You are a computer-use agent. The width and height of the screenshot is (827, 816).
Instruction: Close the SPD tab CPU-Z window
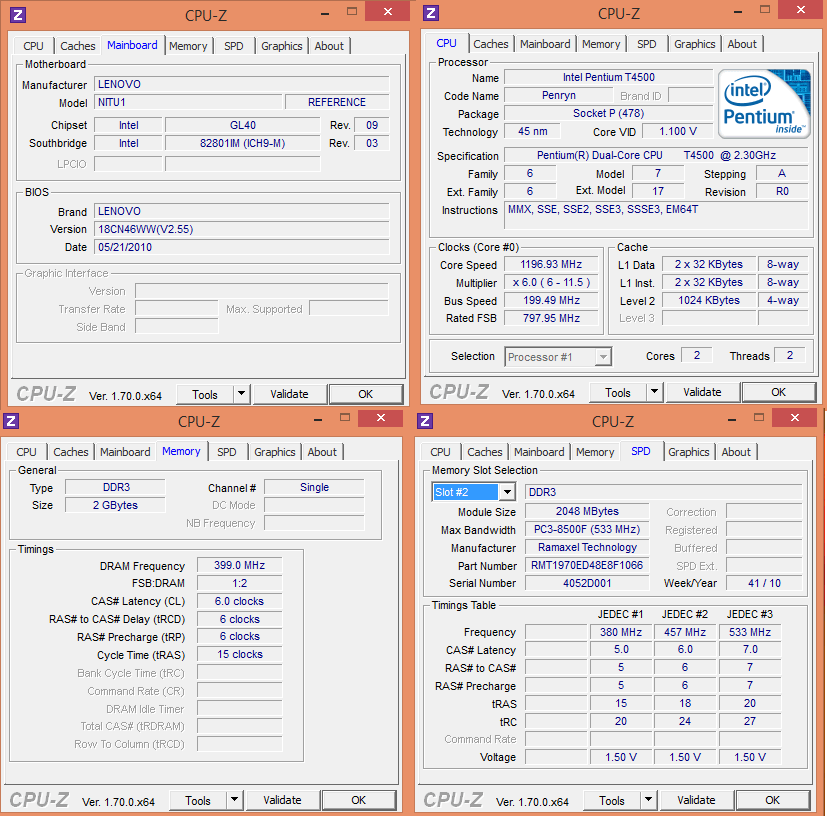click(x=794, y=418)
